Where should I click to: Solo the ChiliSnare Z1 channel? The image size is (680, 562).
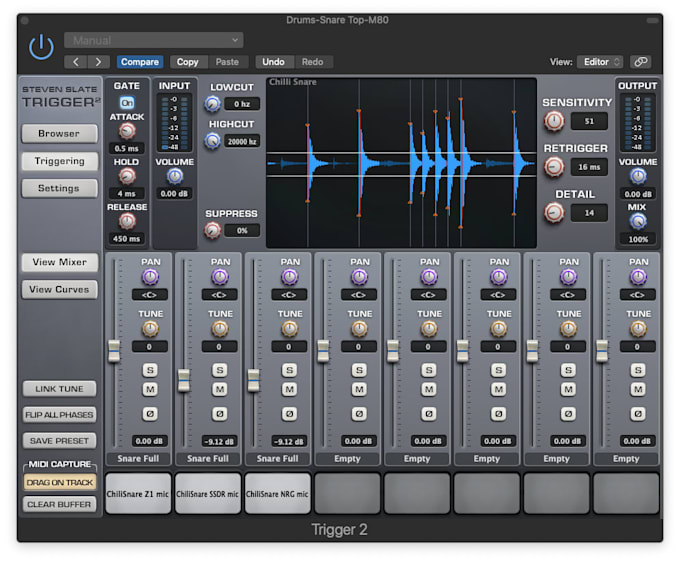point(150,370)
